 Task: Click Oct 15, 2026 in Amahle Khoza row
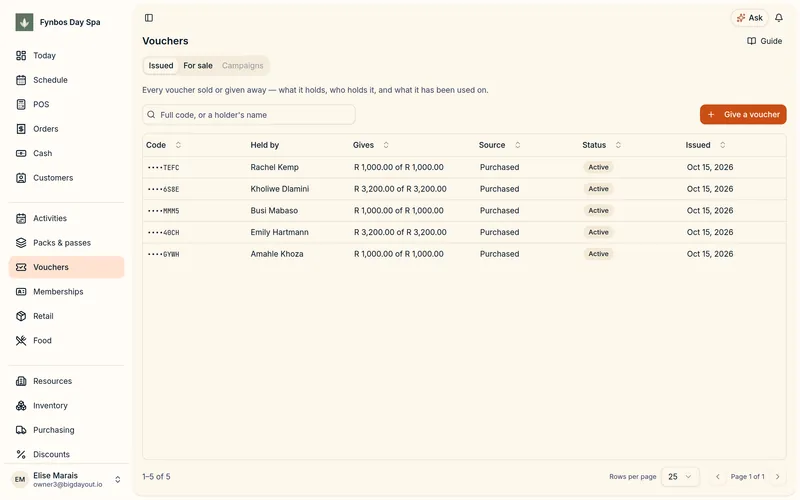point(710,254)
